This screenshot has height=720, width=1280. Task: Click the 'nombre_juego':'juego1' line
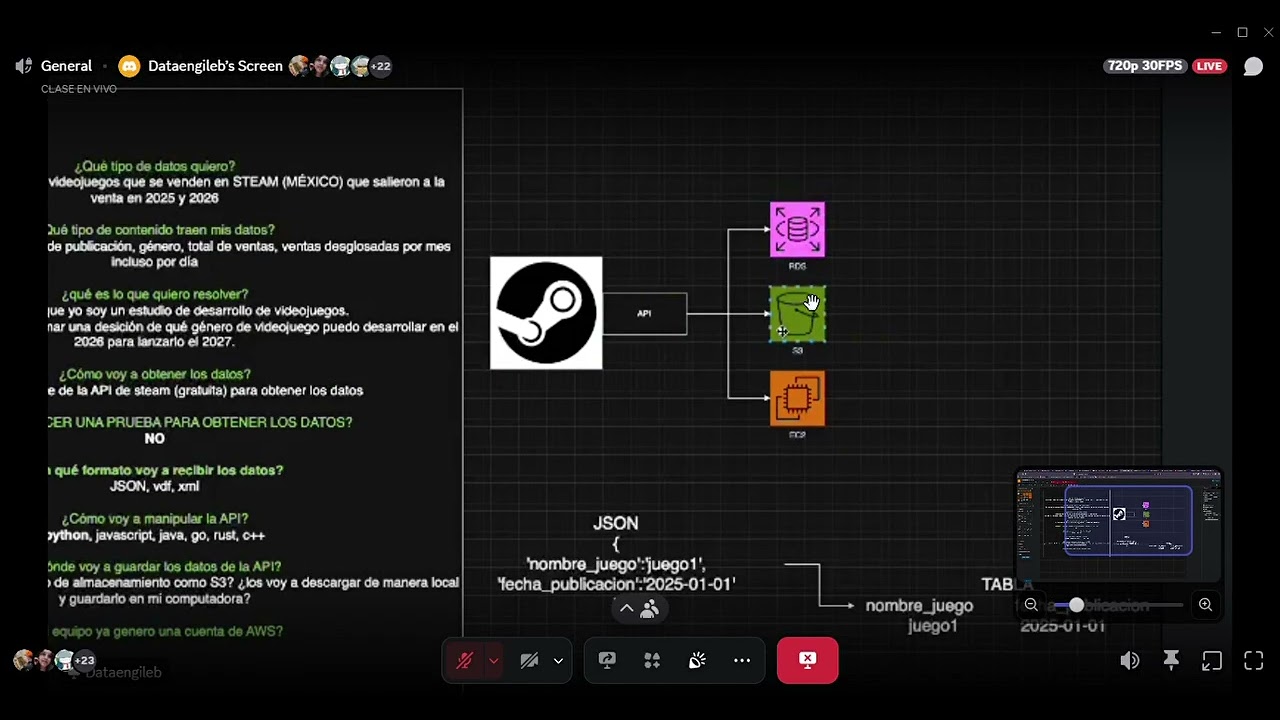(x=616, y=564)
